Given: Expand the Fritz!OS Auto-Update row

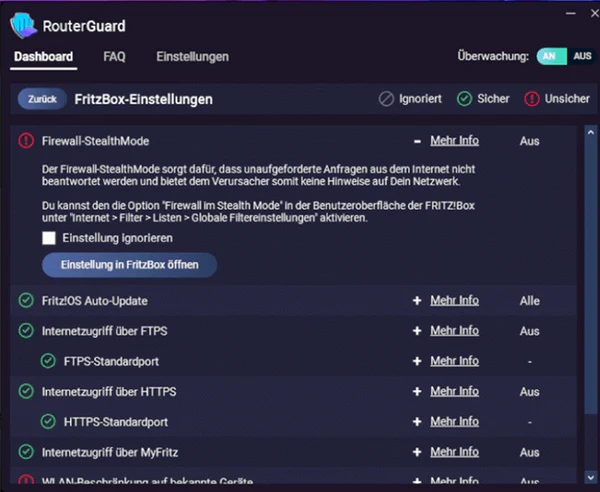Looking at the screenshot, I should point(417,301).
